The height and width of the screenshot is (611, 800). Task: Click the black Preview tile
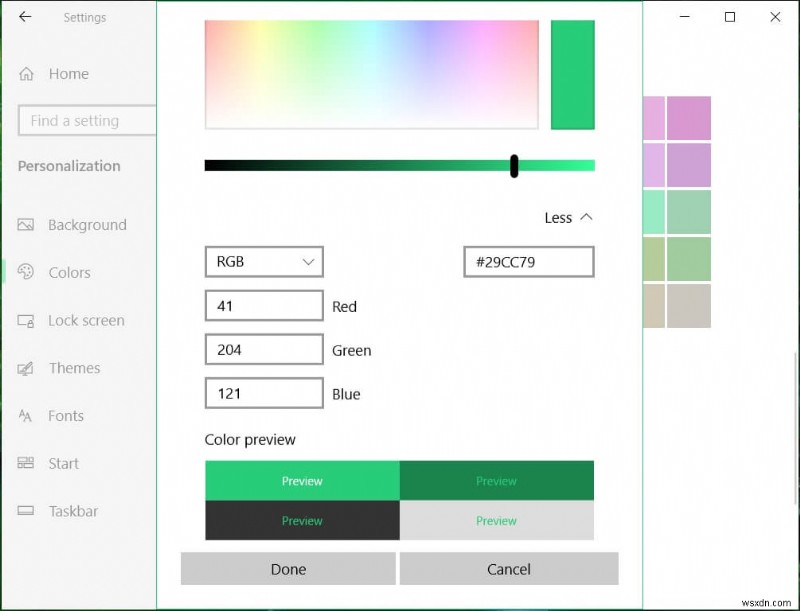(303, 520)
